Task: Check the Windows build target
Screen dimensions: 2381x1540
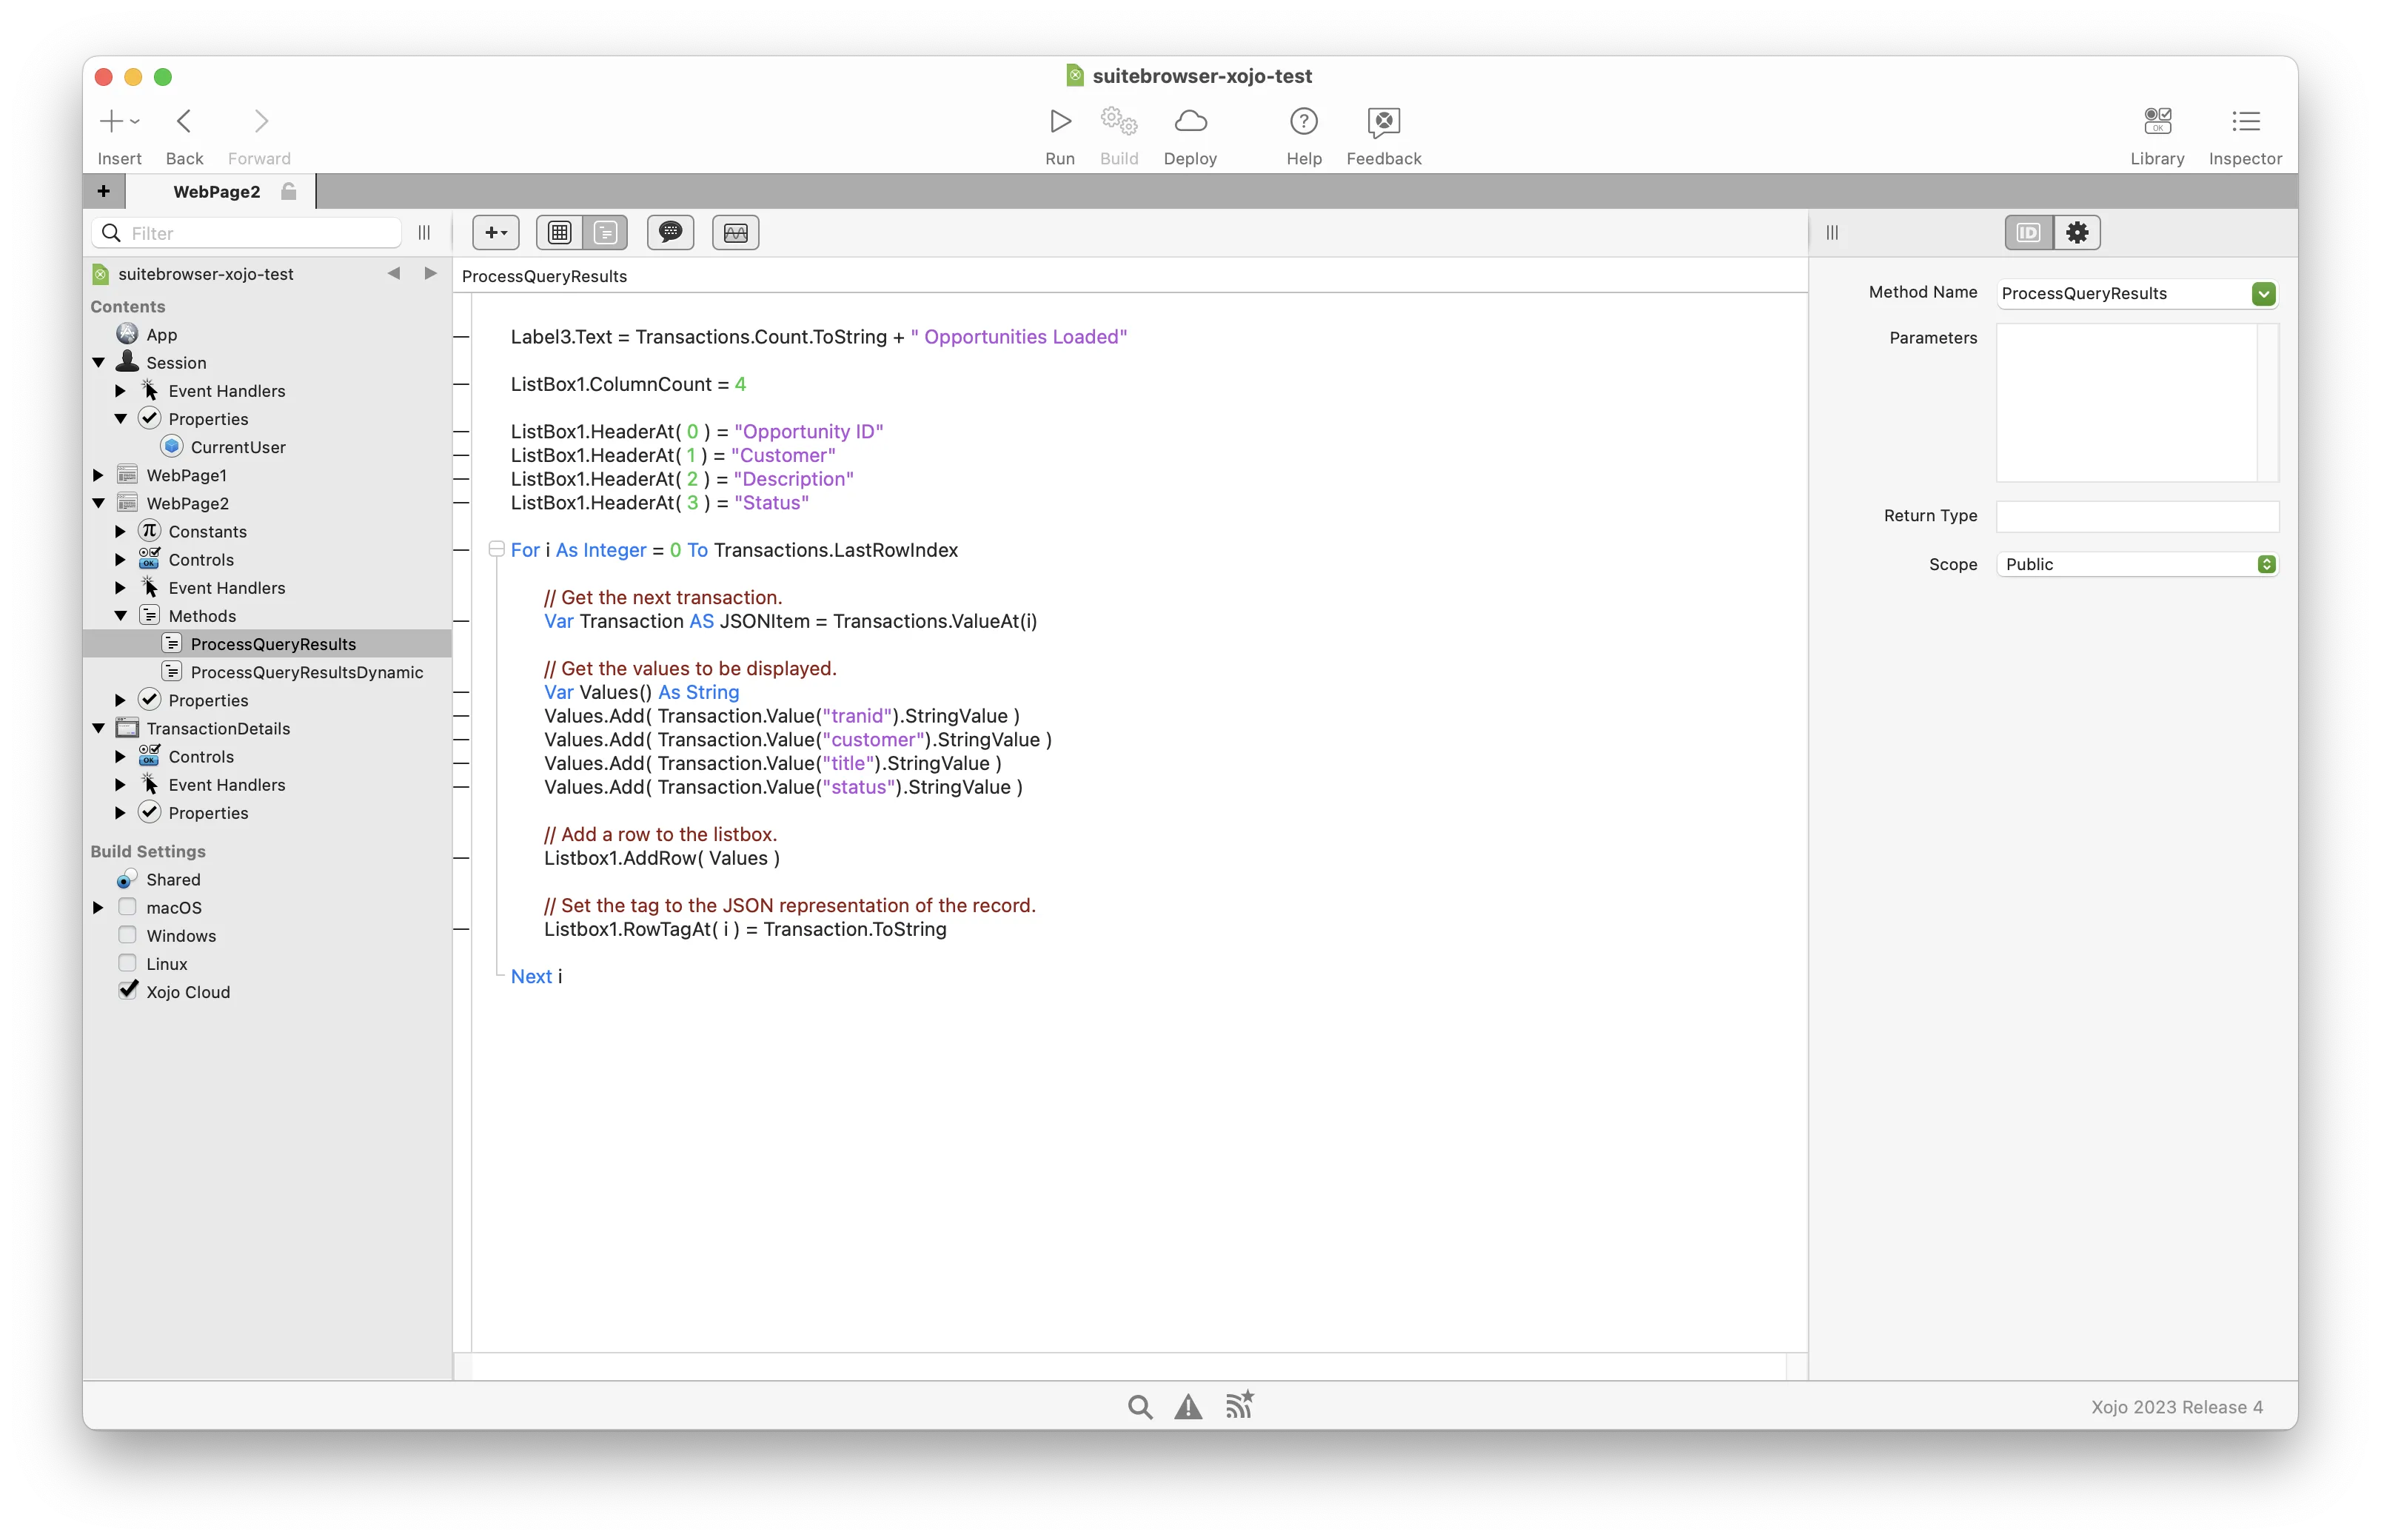Action: click(x=127, y=935)
